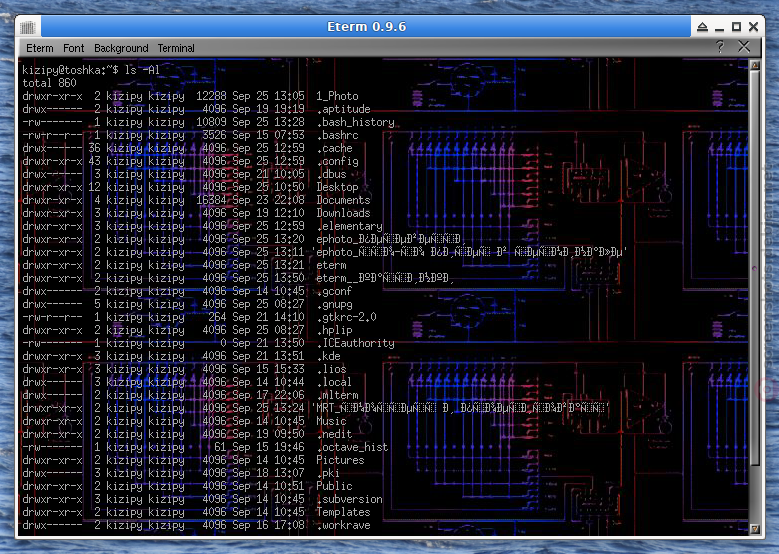The width and height of the screenshot is (779, 554).
Task: Click the .subversion directory name
Action: (349, 499)
